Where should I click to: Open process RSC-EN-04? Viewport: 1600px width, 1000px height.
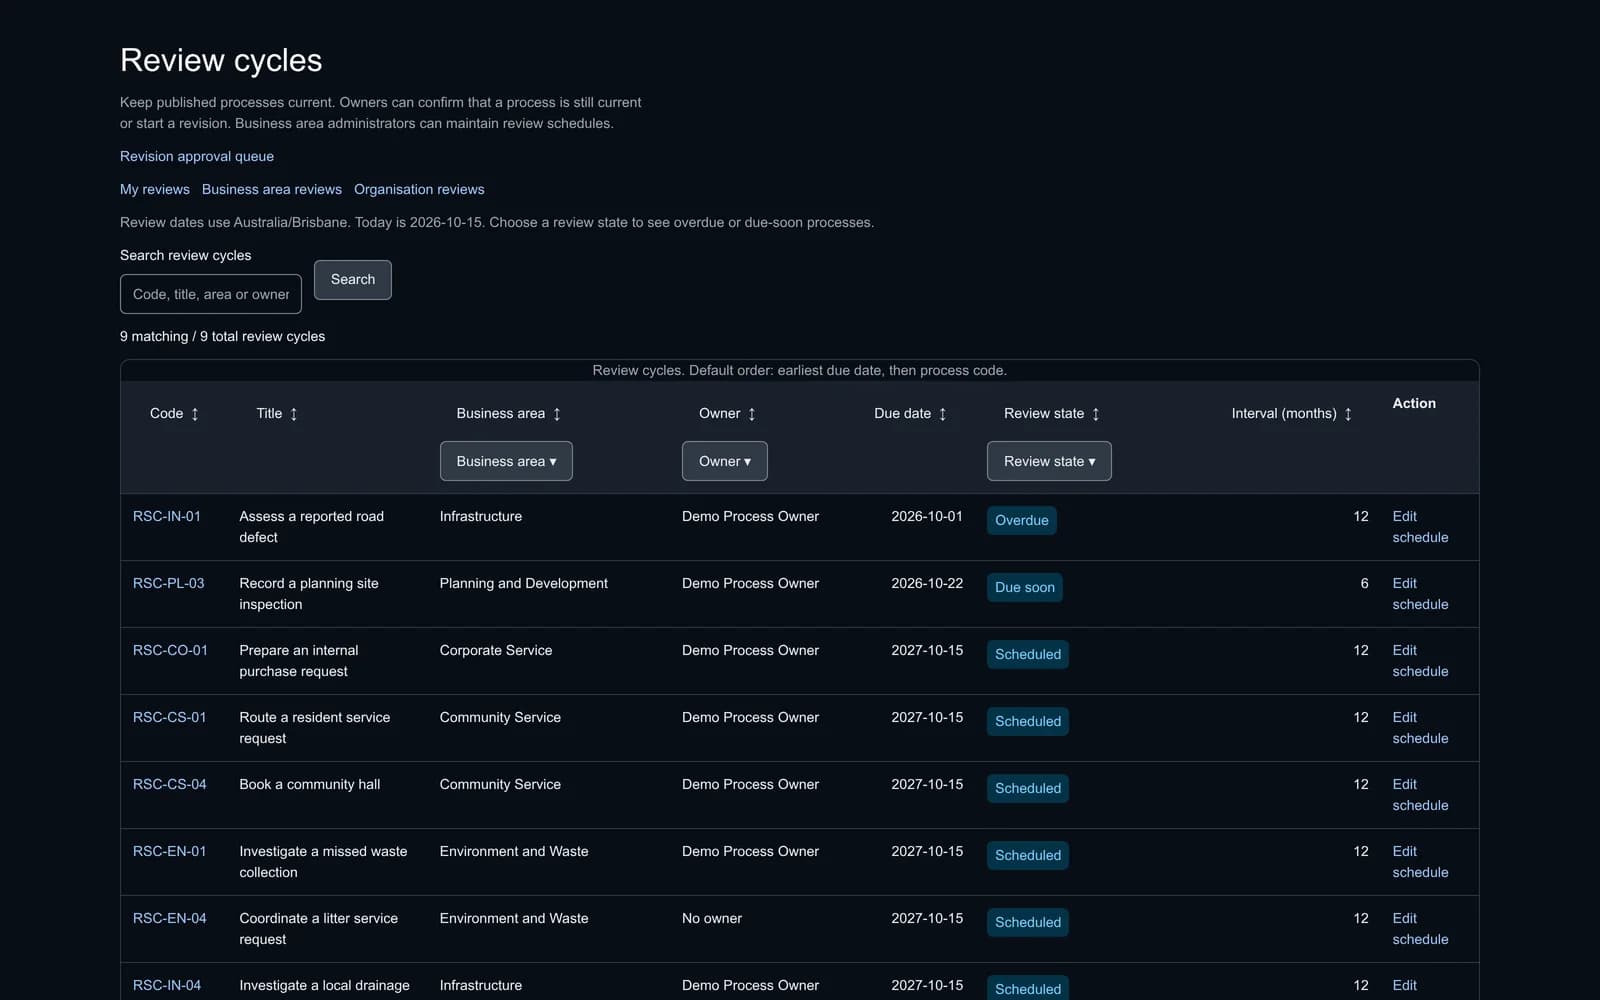point(170,918)
